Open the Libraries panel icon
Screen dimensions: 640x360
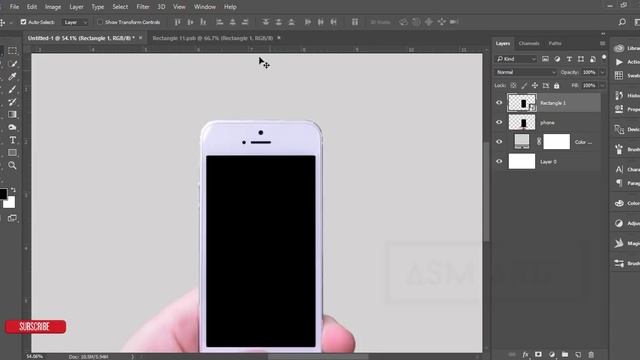[619, 48]
